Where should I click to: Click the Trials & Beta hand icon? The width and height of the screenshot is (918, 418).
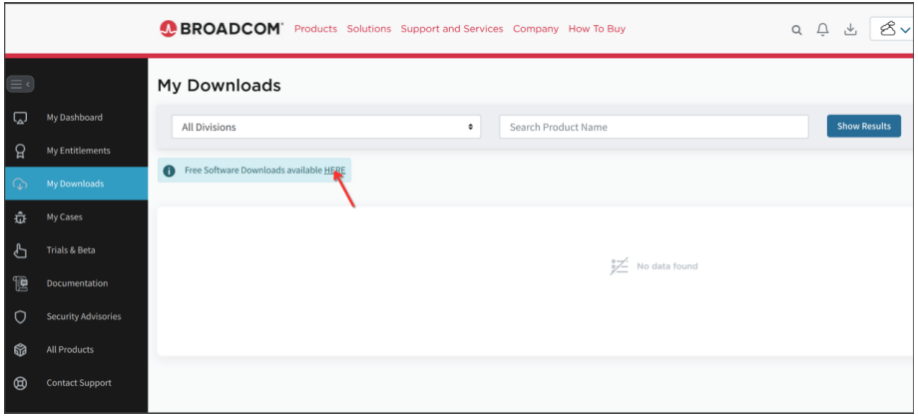coord(20,250)
